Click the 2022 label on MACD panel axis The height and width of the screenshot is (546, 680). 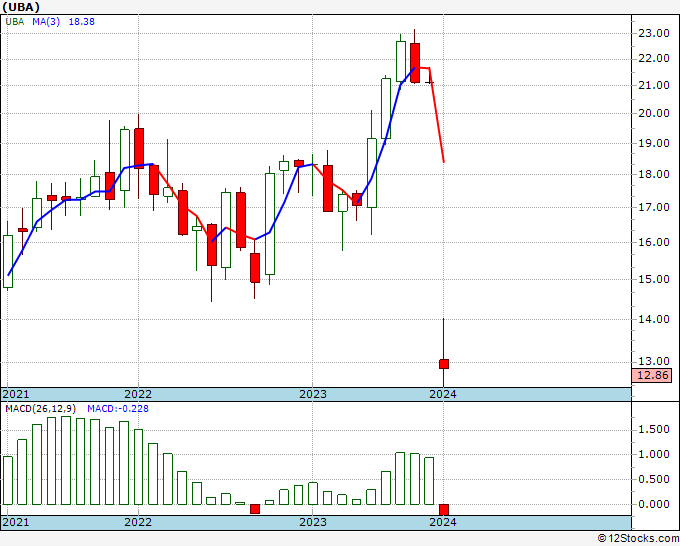coord(138,522)
